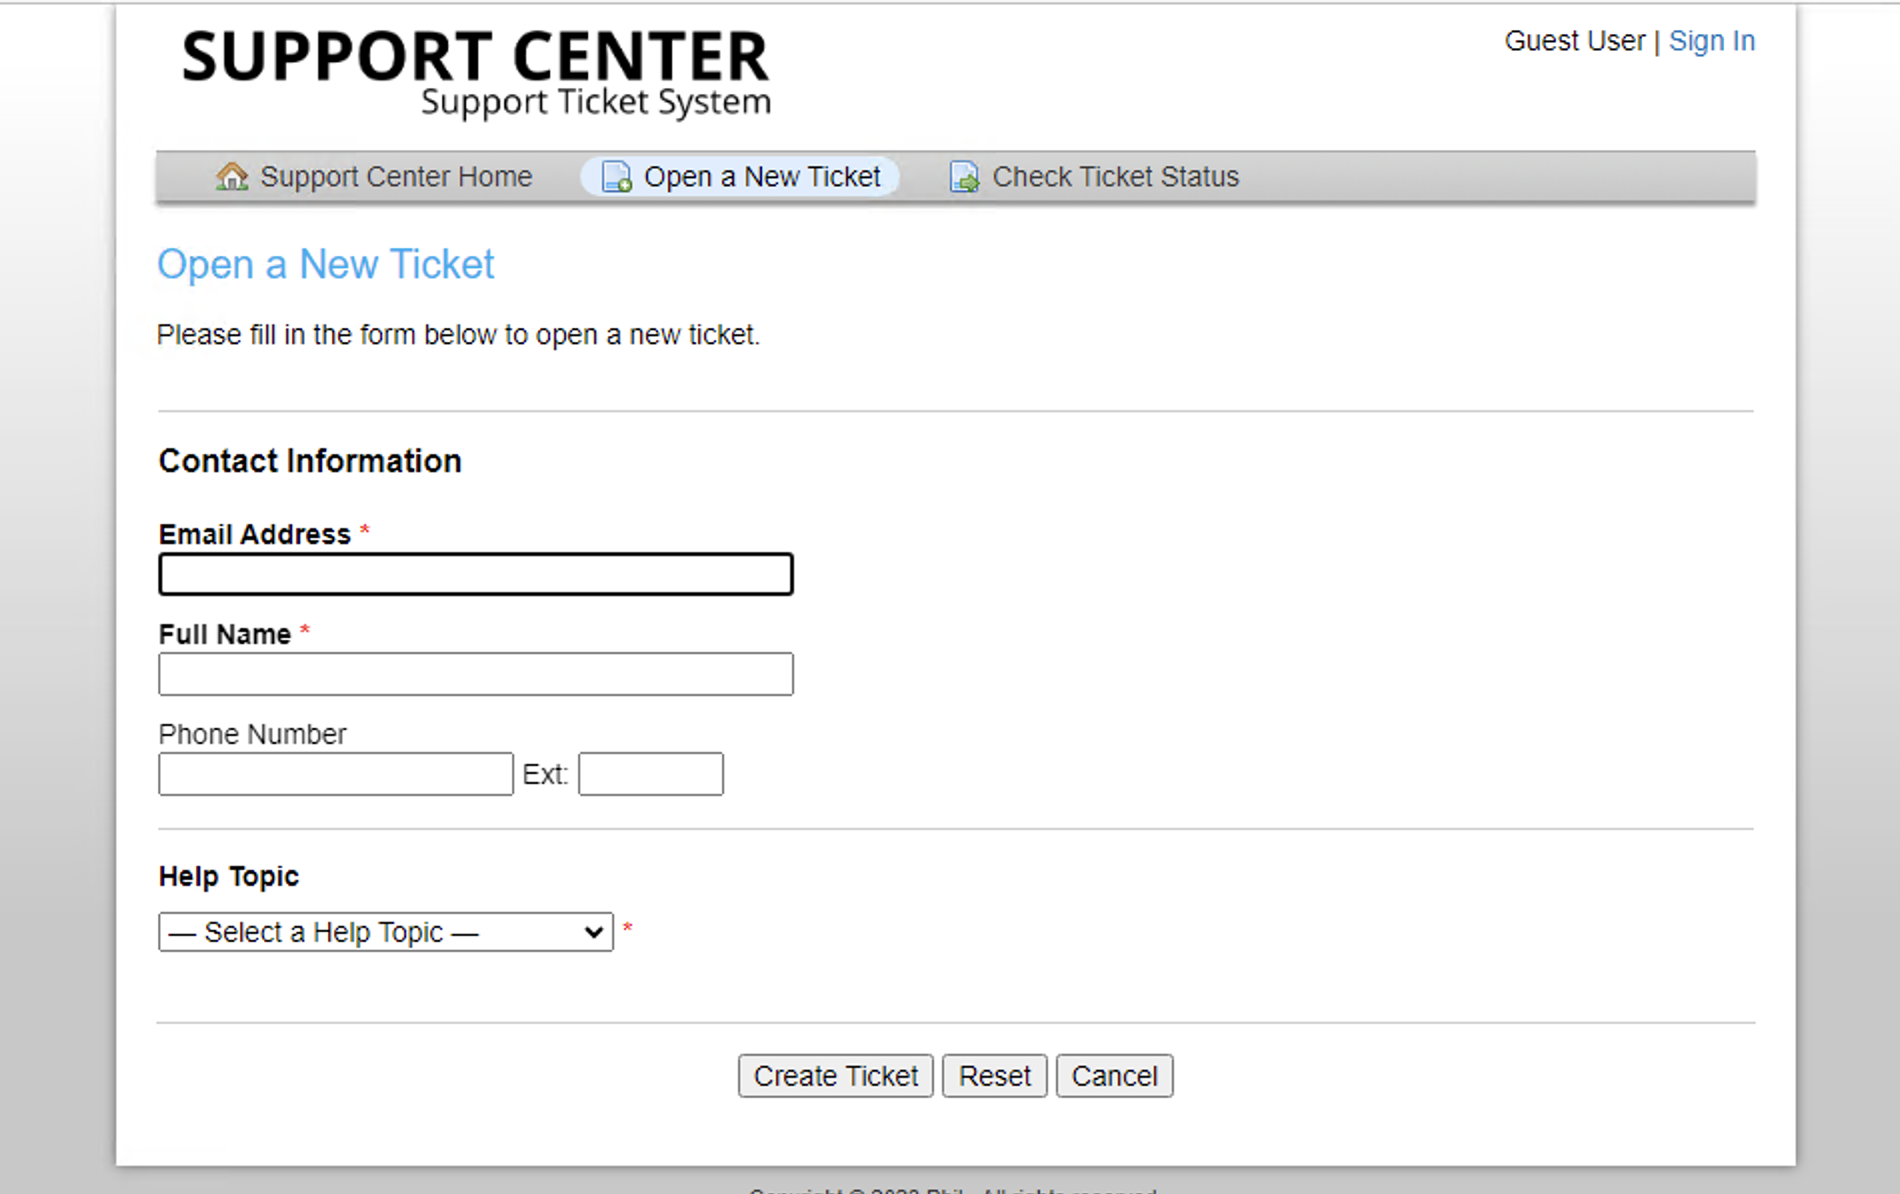The image size is (1900, 1194).
Task: Click the copyright text at page bottom
Action: pos(952,1190)
